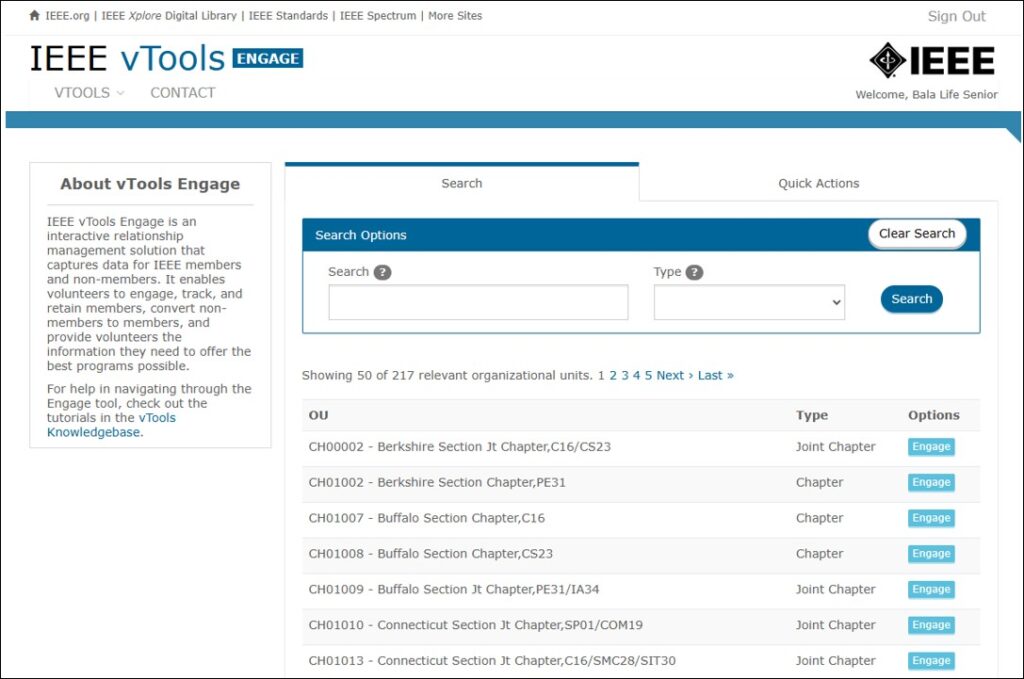Click the Clear Search button
This screenshot has width=1024, height=679.
[917, 234]
